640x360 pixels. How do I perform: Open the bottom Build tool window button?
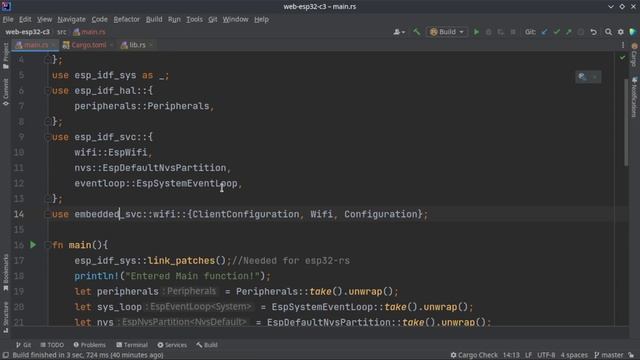point(207,345)
